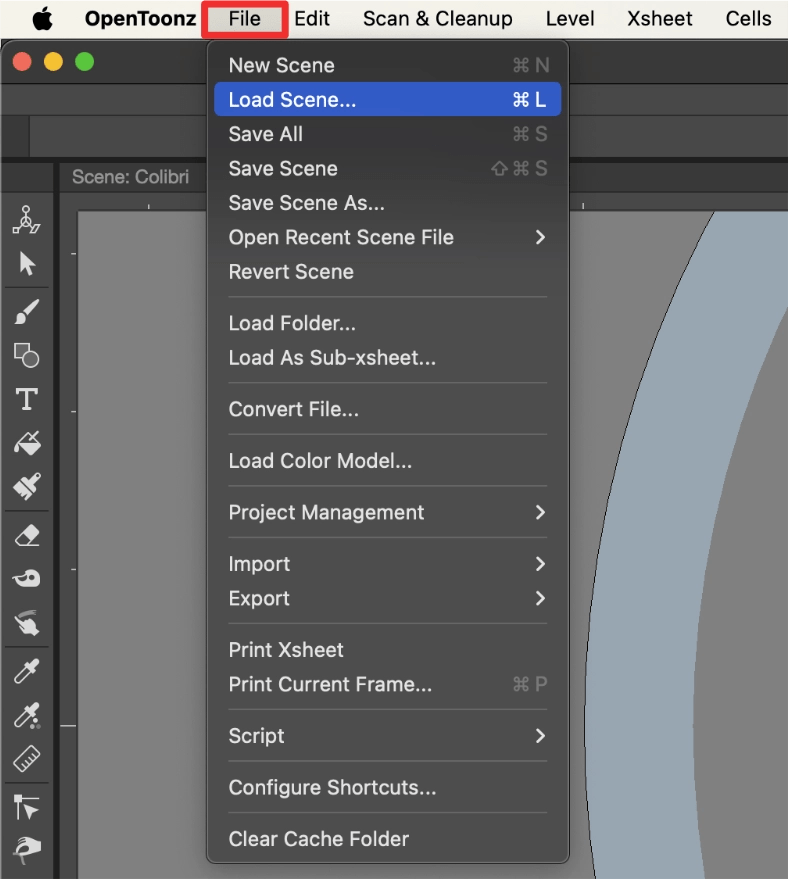Choose Load Scene... menu entry
This screenshot has height=879, width=788.
point(387,99)
